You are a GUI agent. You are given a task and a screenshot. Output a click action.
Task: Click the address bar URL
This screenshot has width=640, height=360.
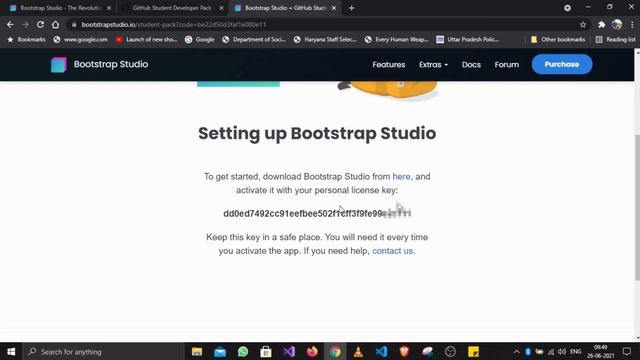click(173, 24)
